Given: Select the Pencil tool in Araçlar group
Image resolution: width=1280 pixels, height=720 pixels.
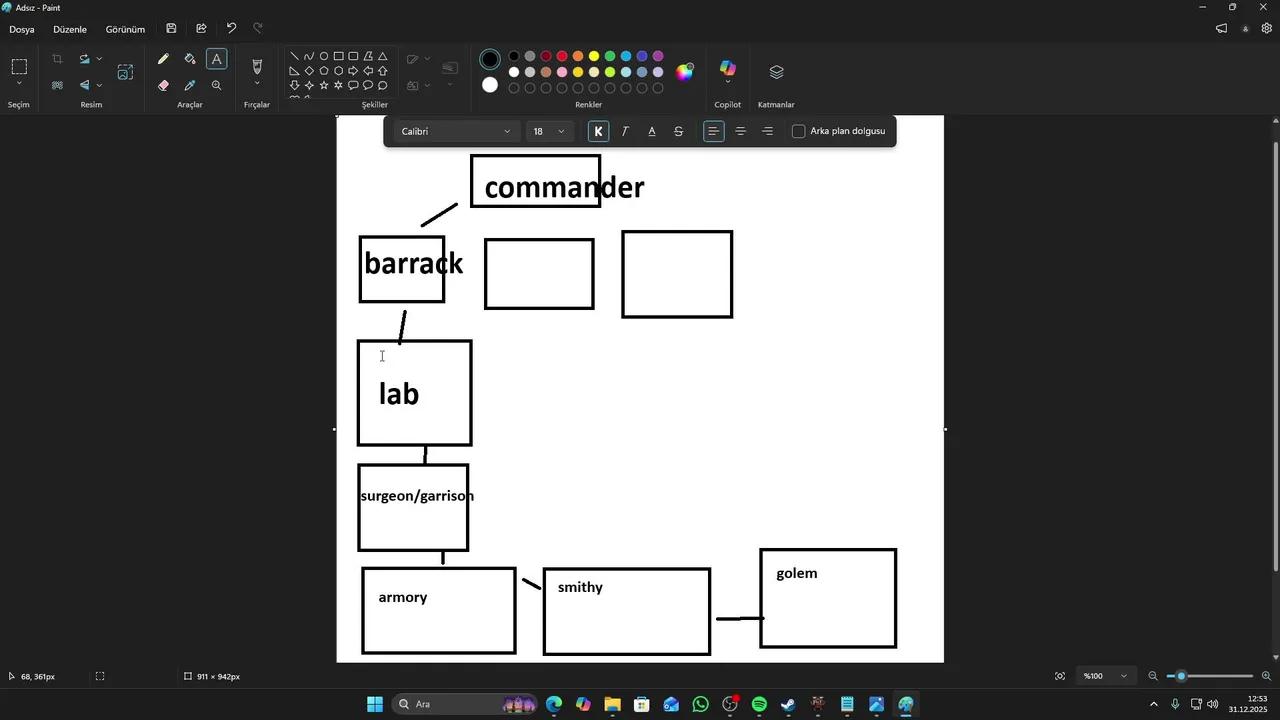Looking at the screenshot, I should click(x=163, y=58).
